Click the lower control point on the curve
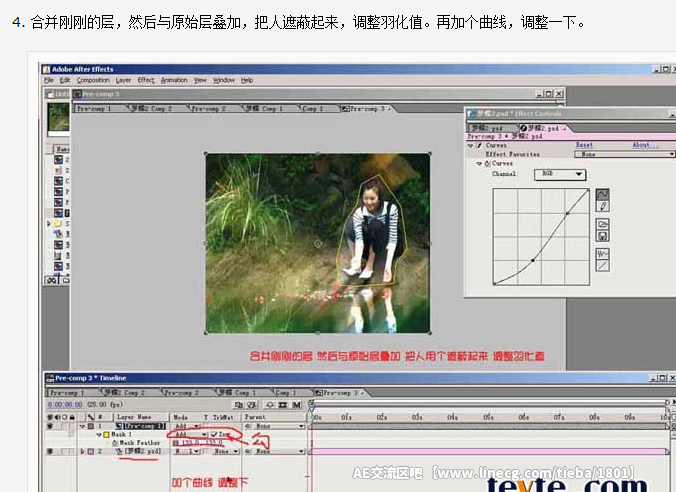Viewport: 676px width, 492px height. click(533, 260)
